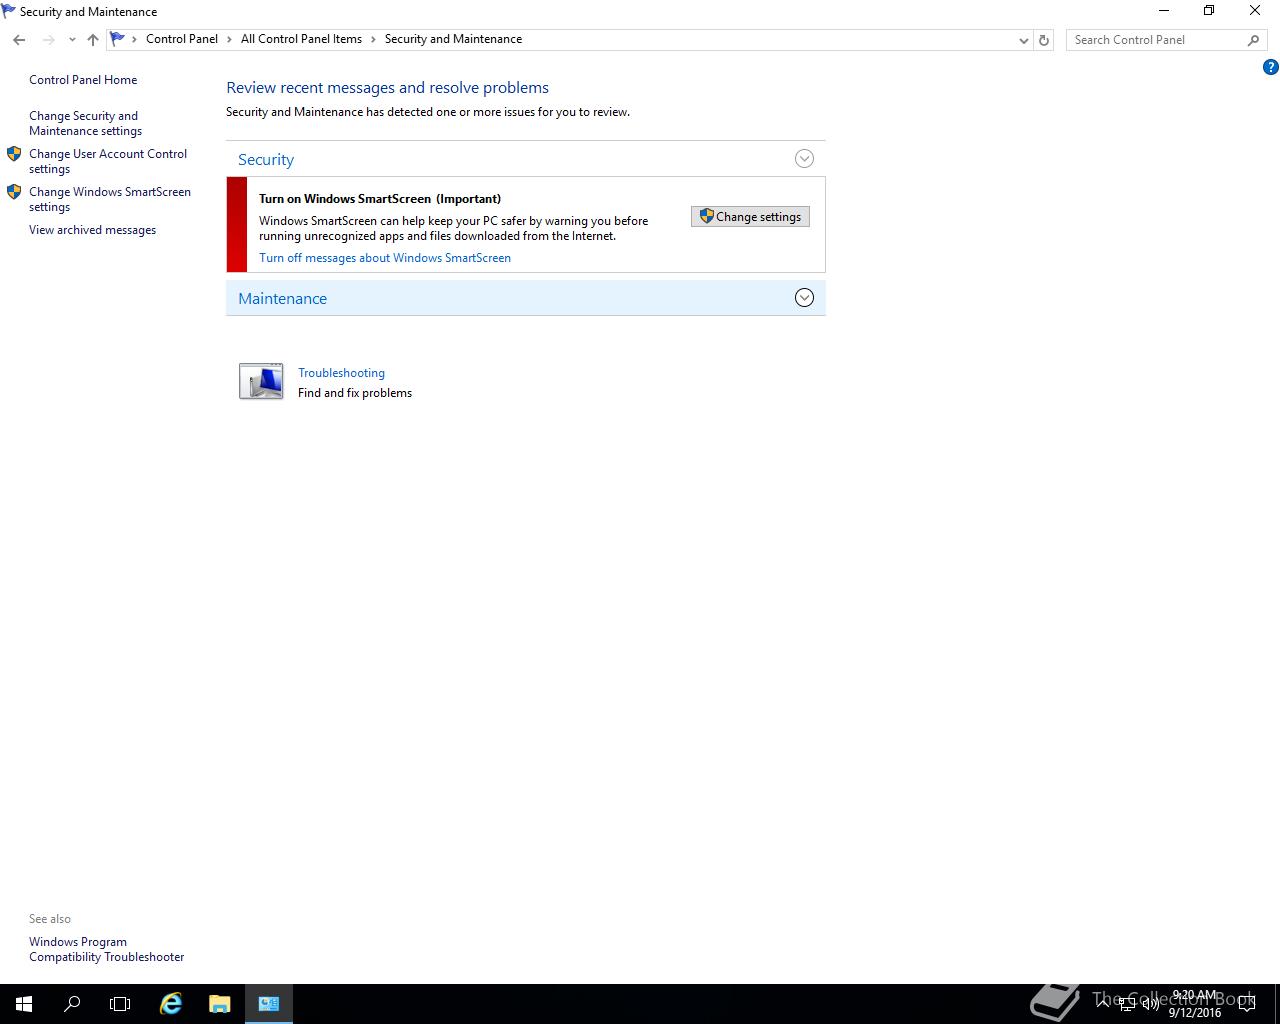Open Change User Account Control settings
The width and height of the screenshot is (1280, 1024).
click(108, 161)
